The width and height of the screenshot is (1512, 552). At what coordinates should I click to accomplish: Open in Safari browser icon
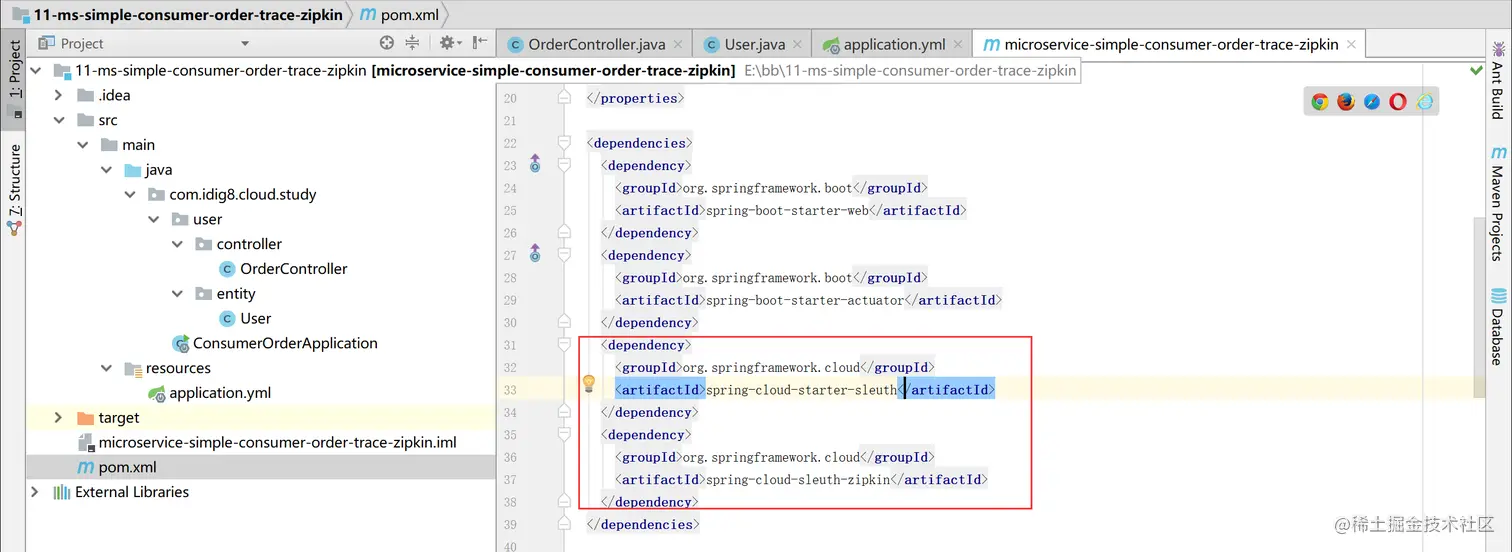point(1372,101)
